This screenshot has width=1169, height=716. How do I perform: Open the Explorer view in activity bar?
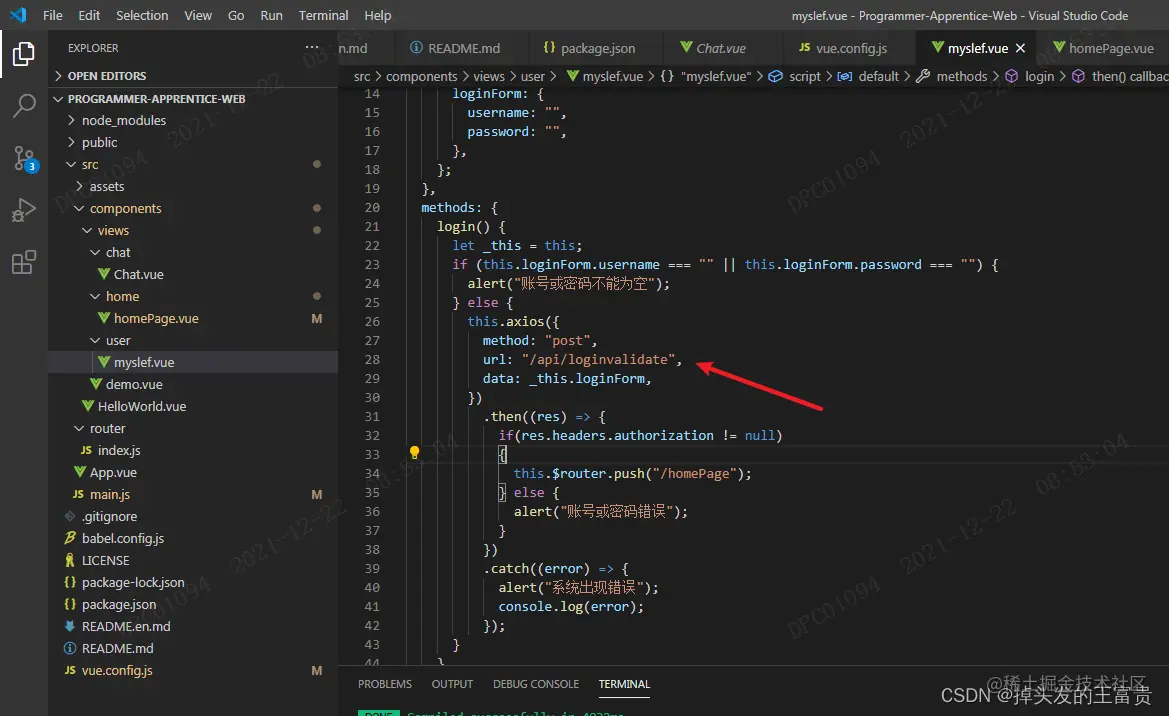coord(24,54)
